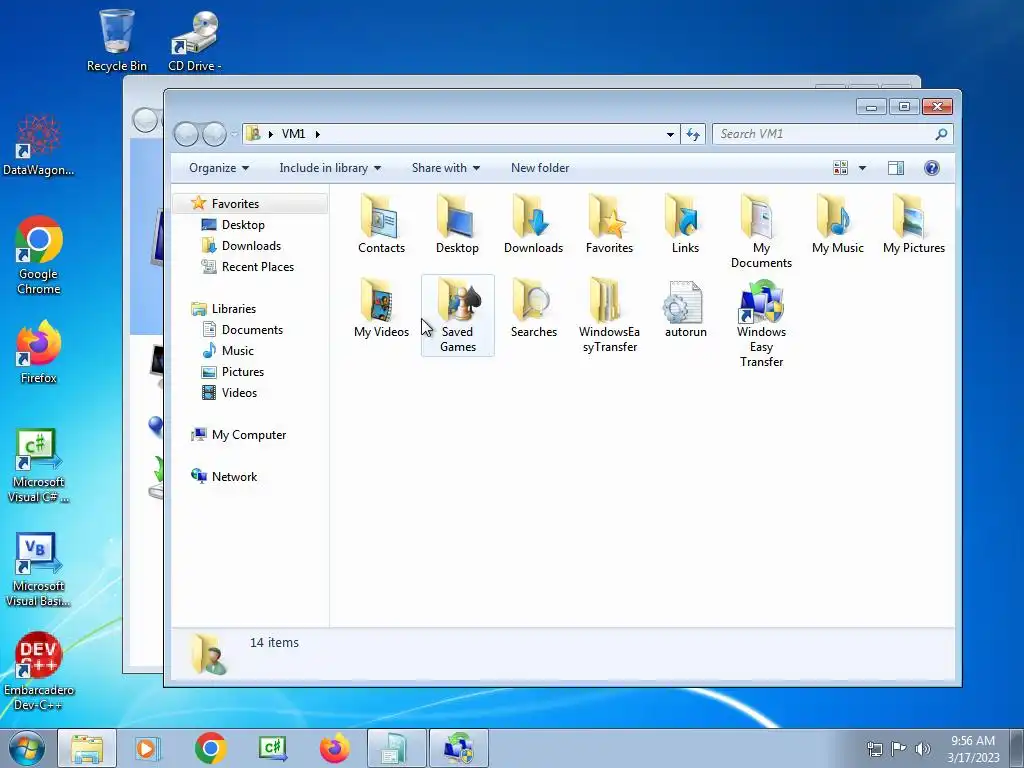Open Visual C# from the taskbar

(272, 748)
